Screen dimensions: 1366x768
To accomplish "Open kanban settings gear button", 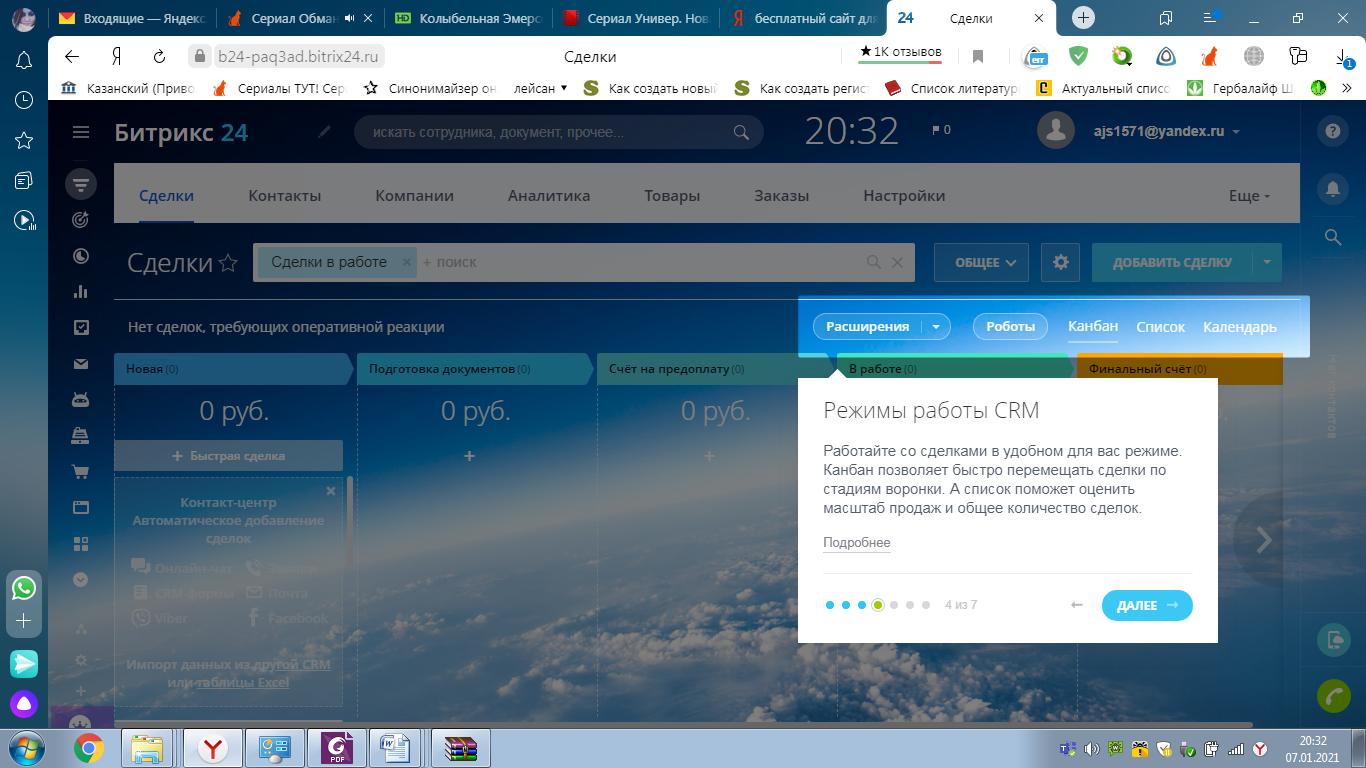I will [x=1060, y=262].
